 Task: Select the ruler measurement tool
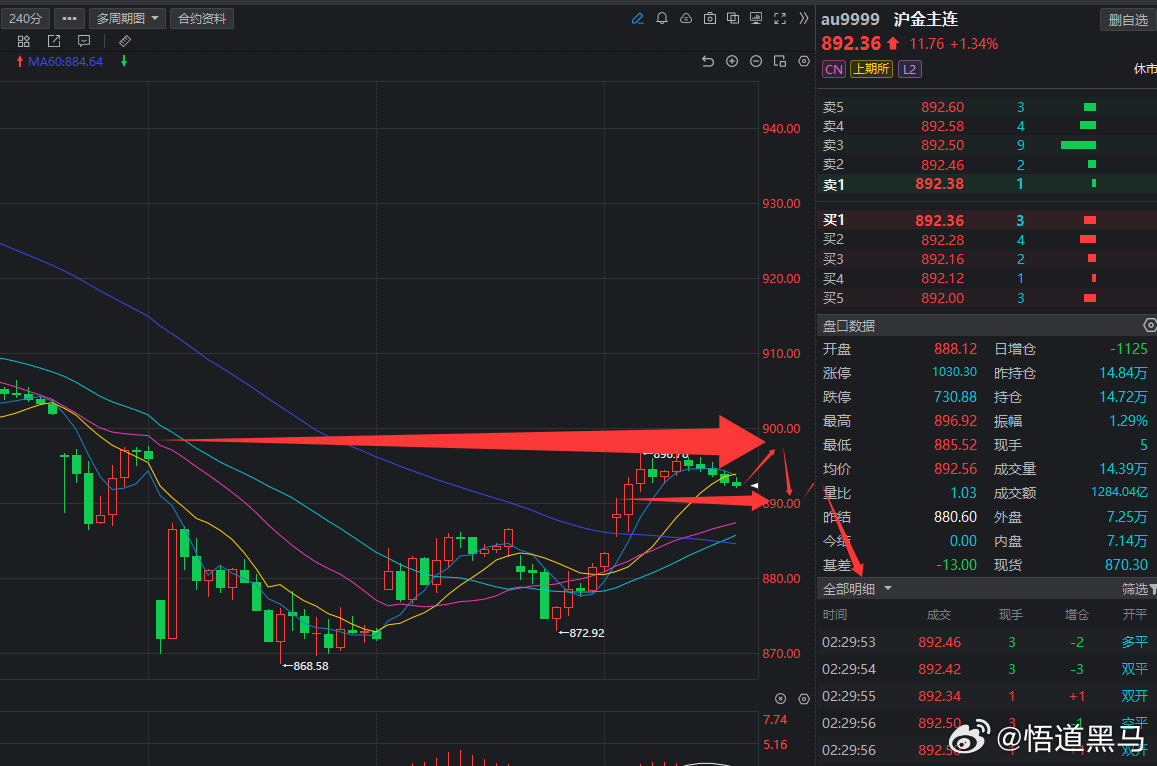point(125,41)
